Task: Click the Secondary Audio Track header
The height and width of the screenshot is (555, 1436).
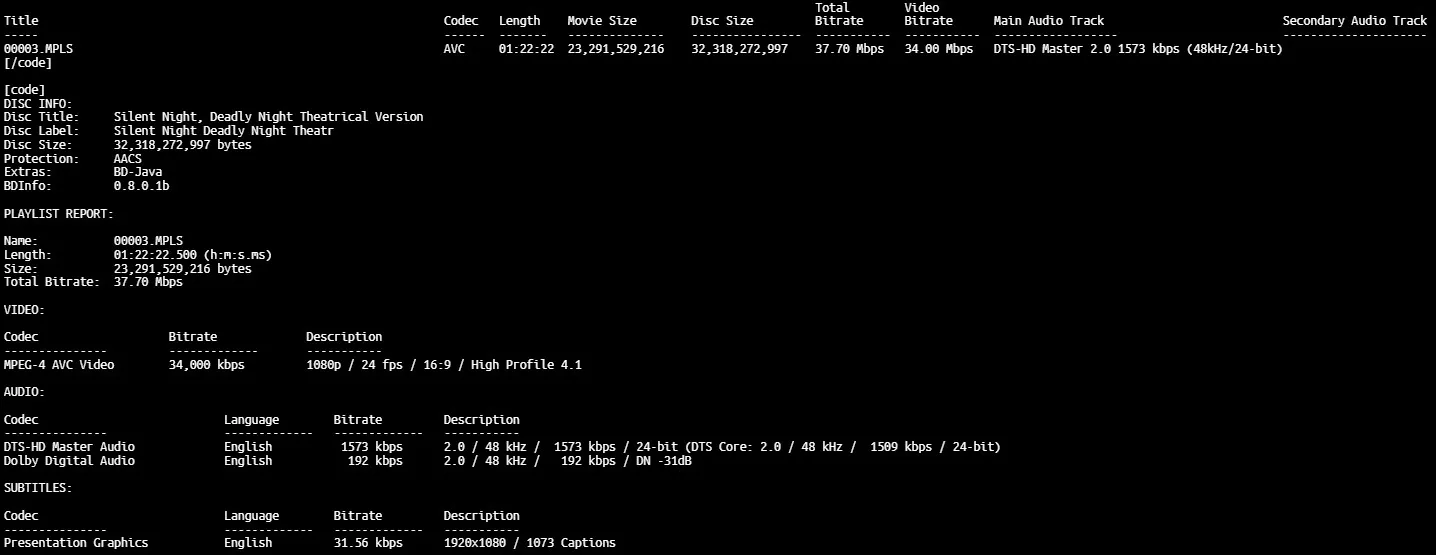Action: (1354, 21)
